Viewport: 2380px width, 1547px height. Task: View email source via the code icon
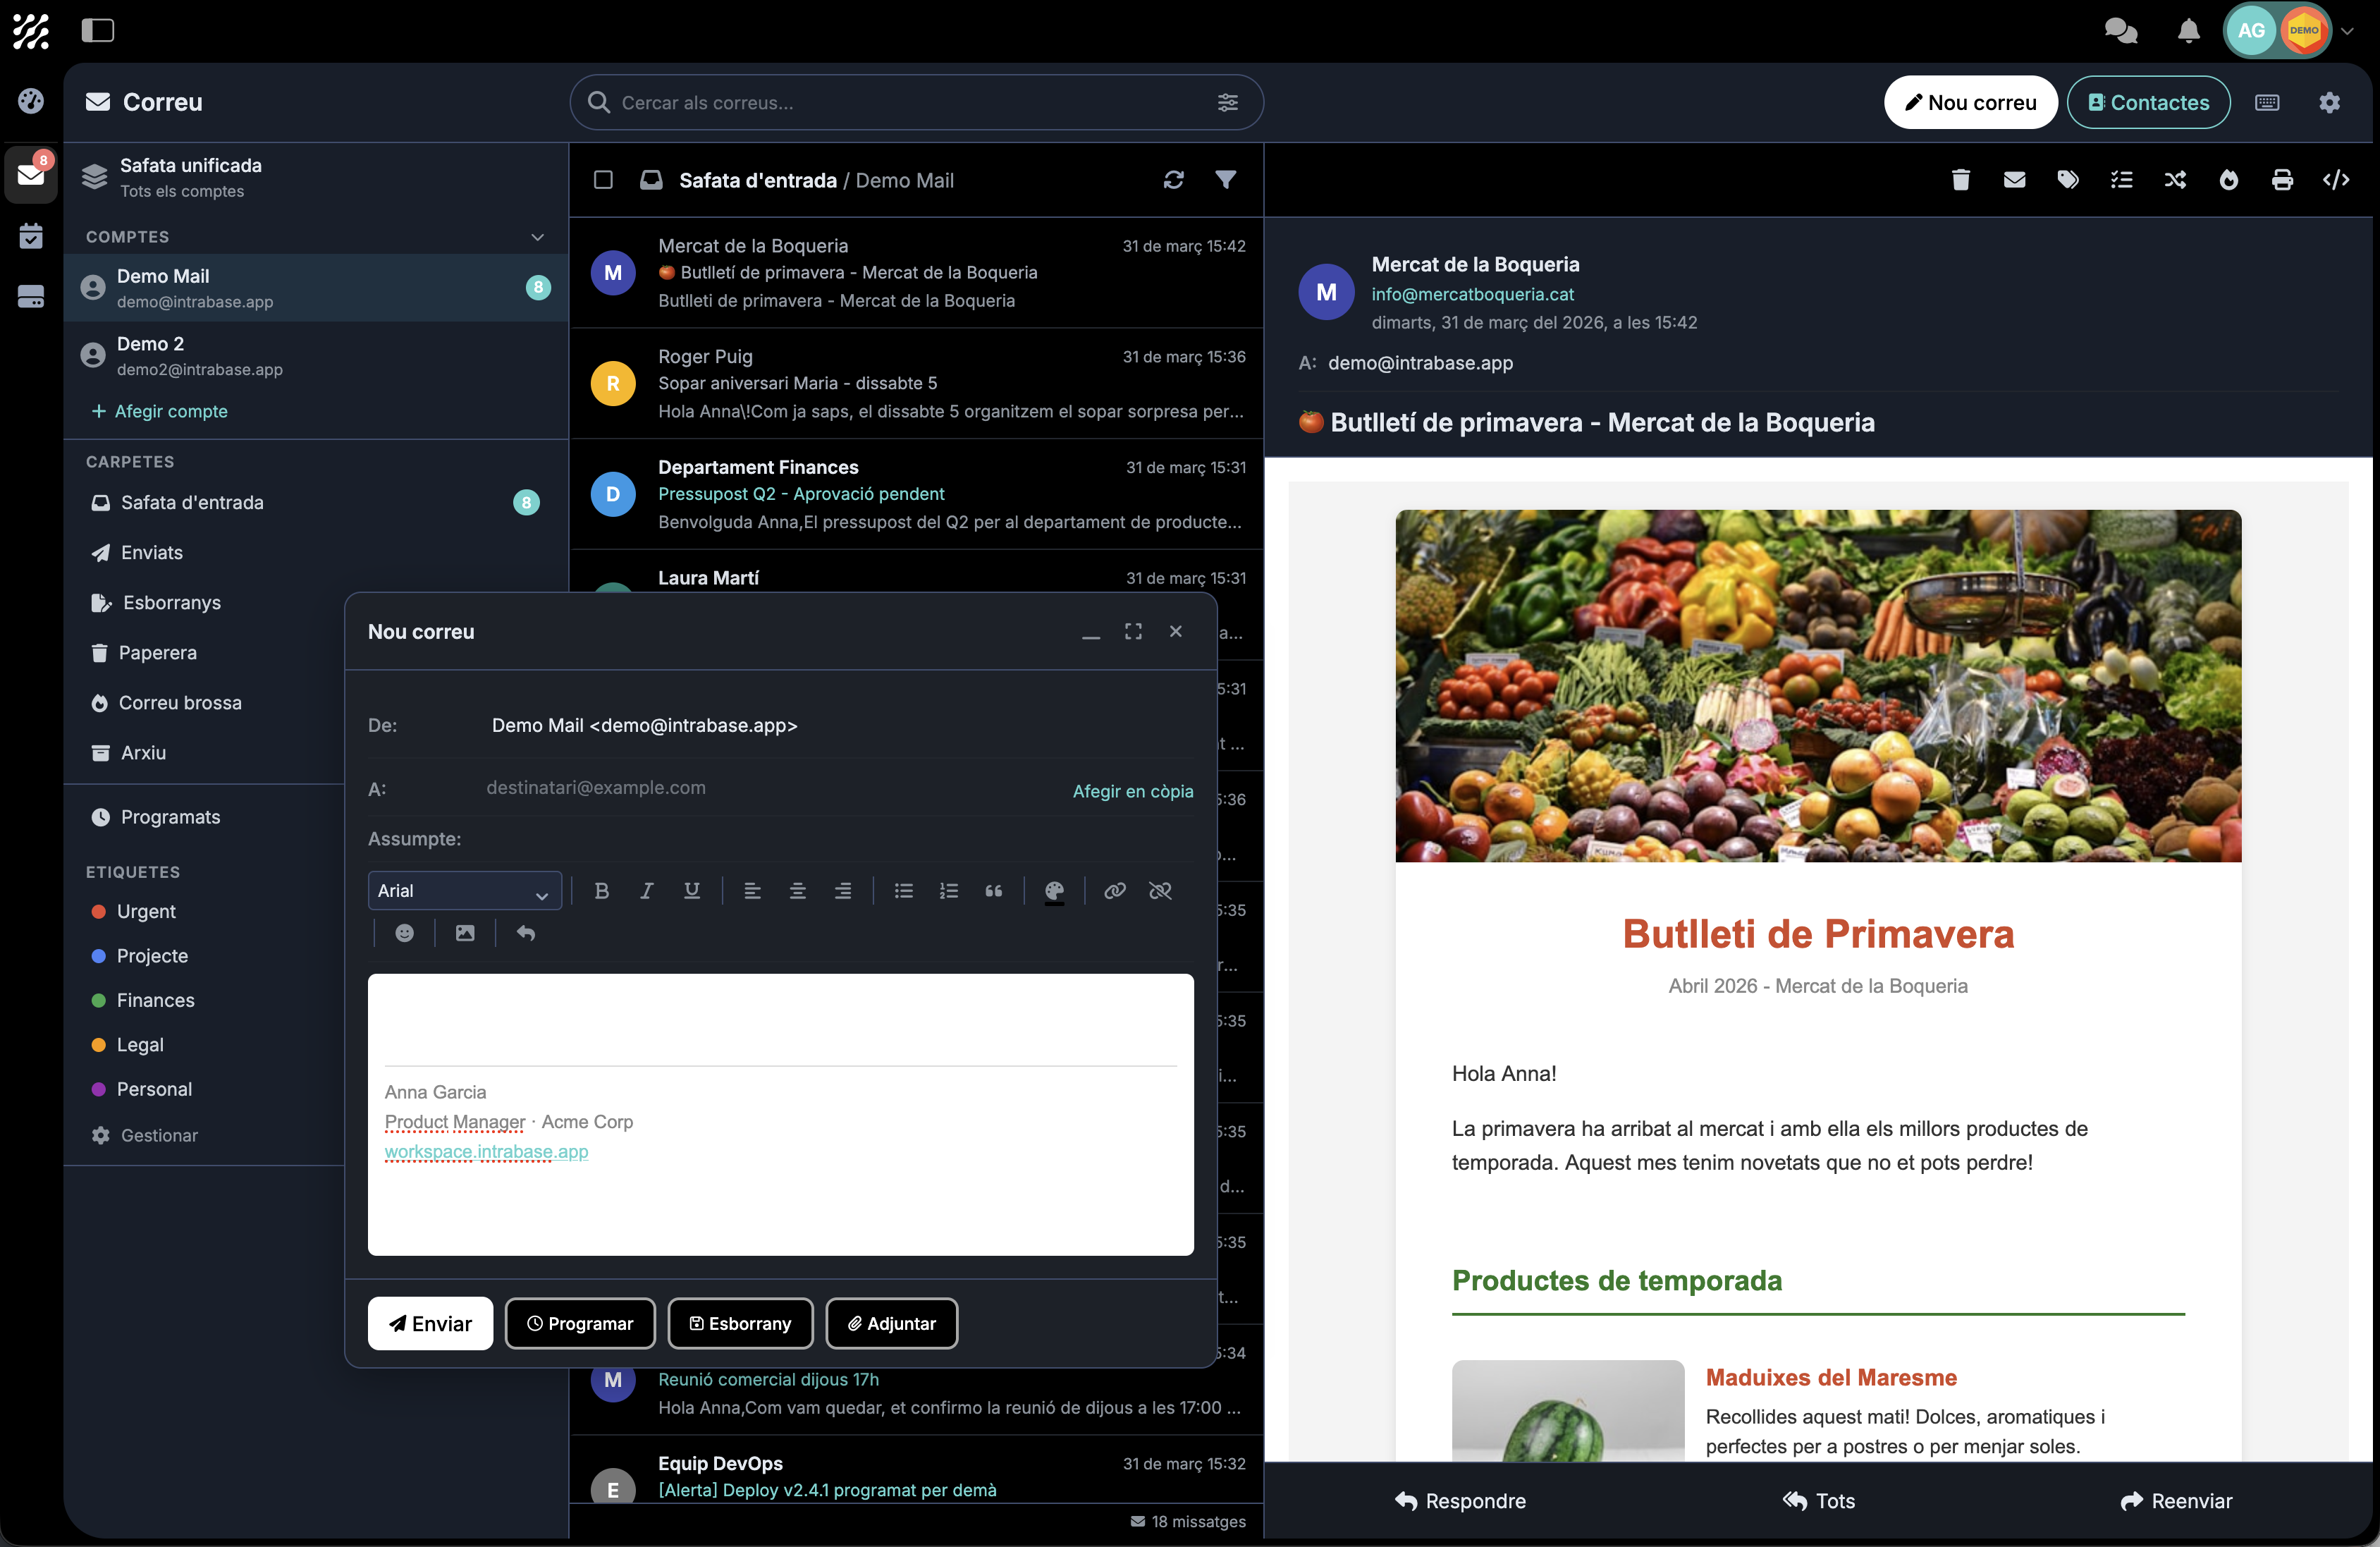(x=2336, y=180)
